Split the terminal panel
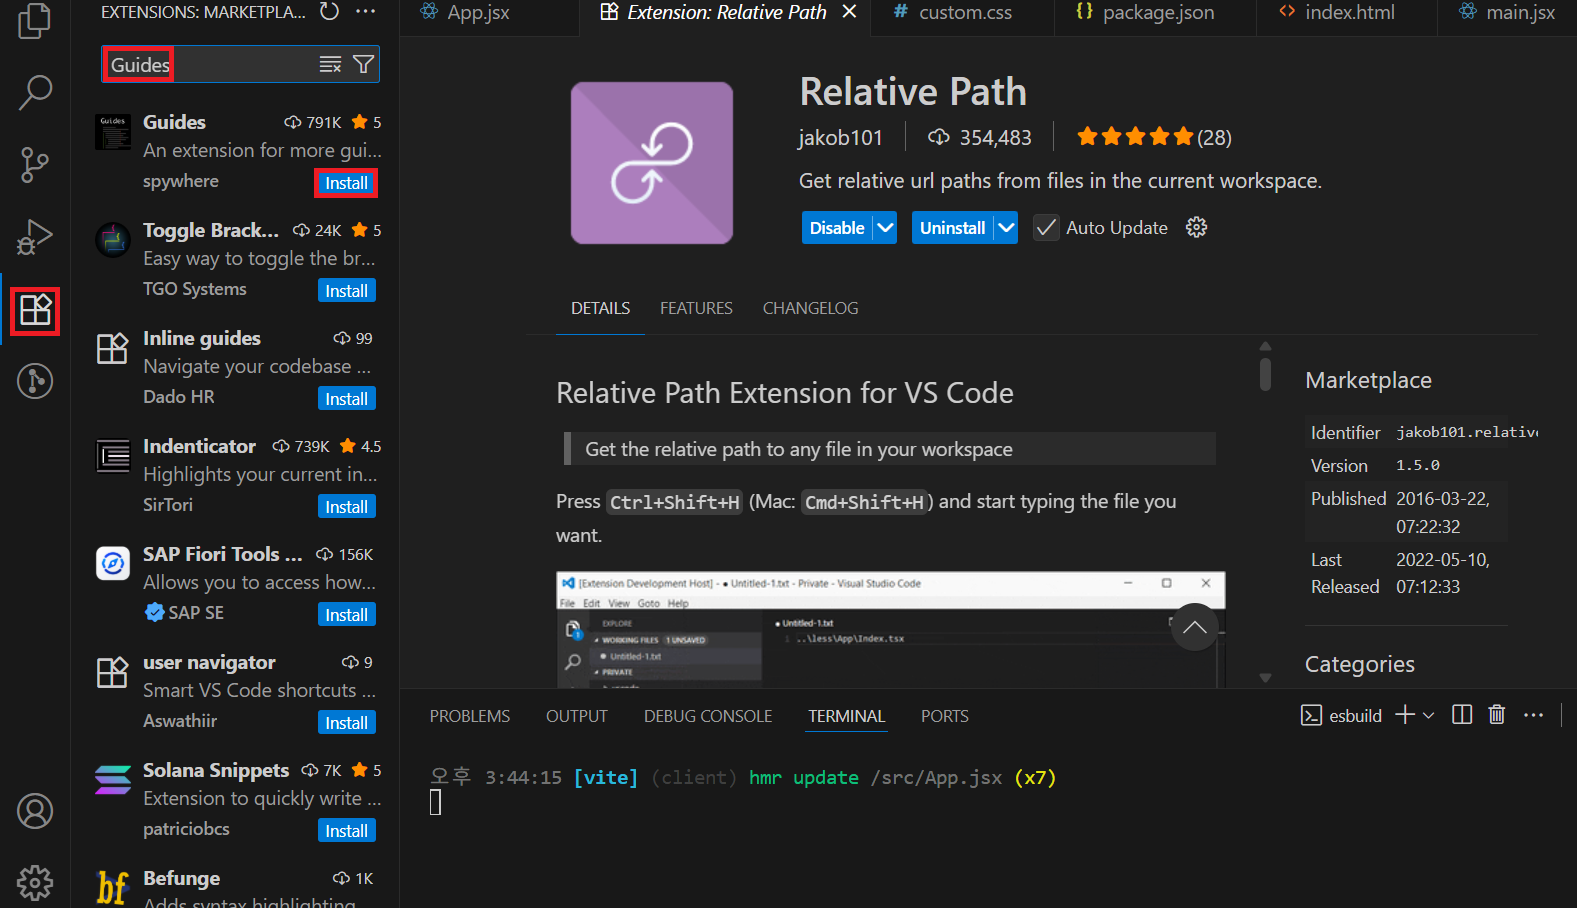 pyautogui.click(x=1462, y=715)
